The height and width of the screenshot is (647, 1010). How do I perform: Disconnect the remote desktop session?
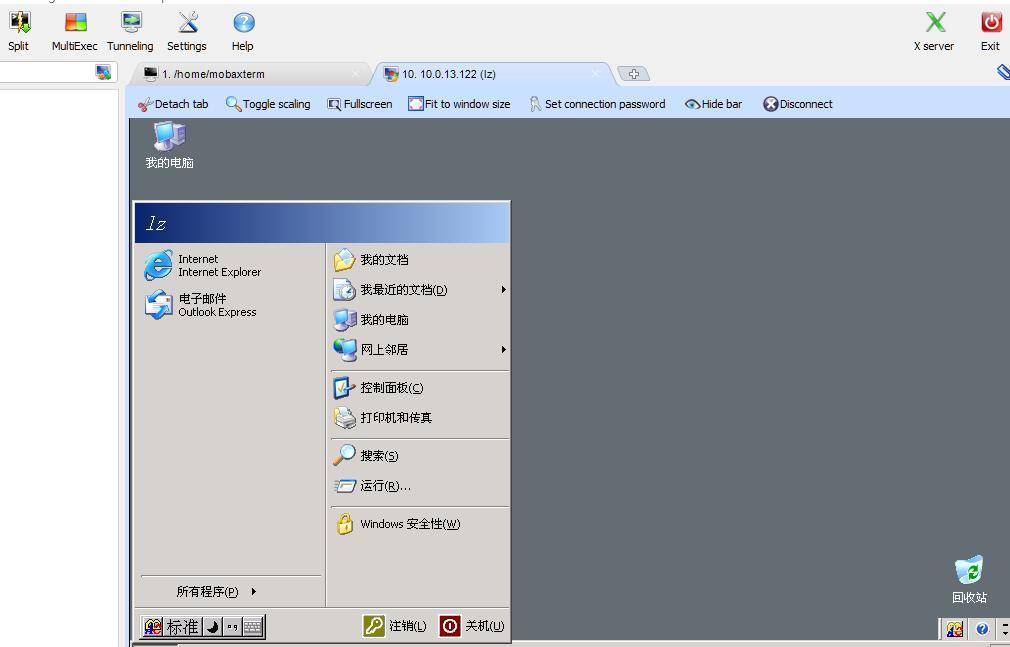click(x=797, y=103)
